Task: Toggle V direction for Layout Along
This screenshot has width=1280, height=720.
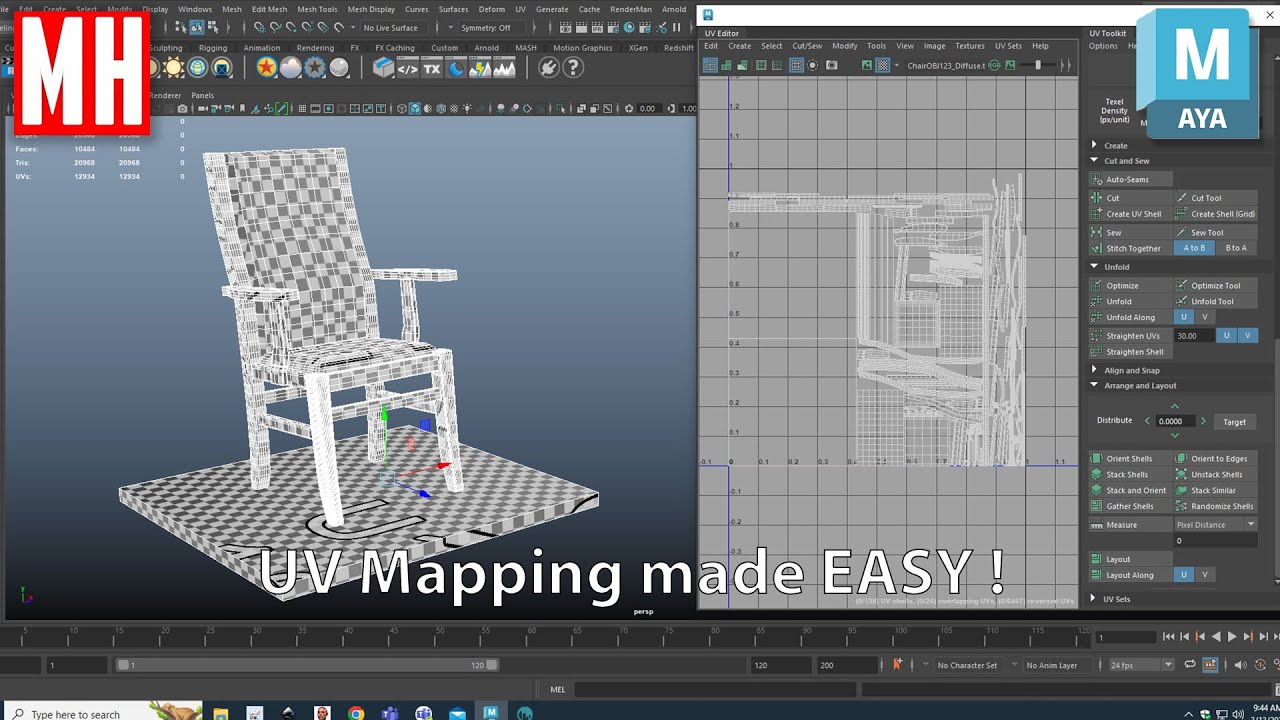Action: 1204,575
